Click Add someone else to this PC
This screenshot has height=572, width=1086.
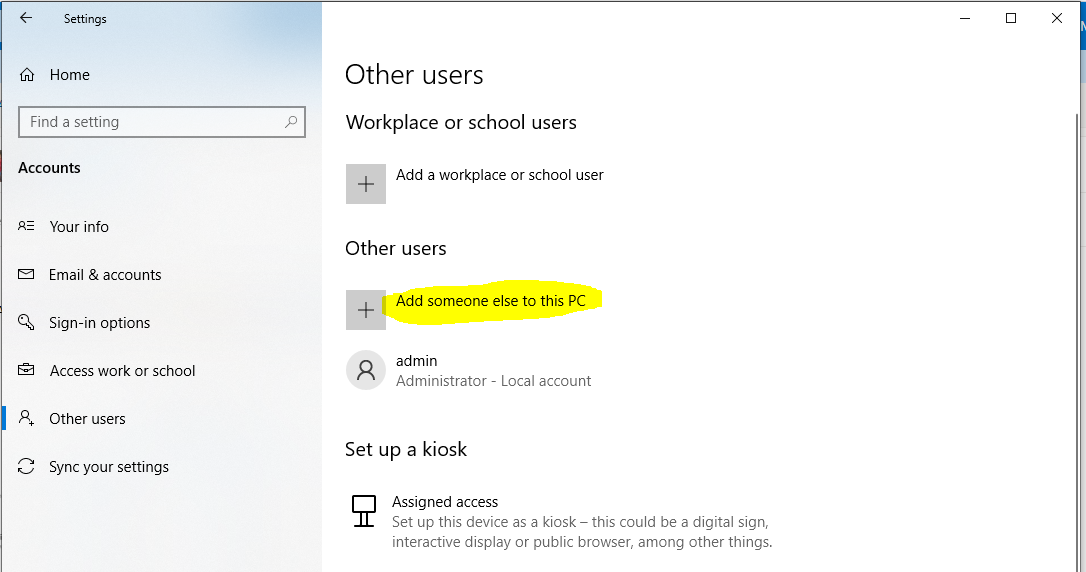pos(490,301)
